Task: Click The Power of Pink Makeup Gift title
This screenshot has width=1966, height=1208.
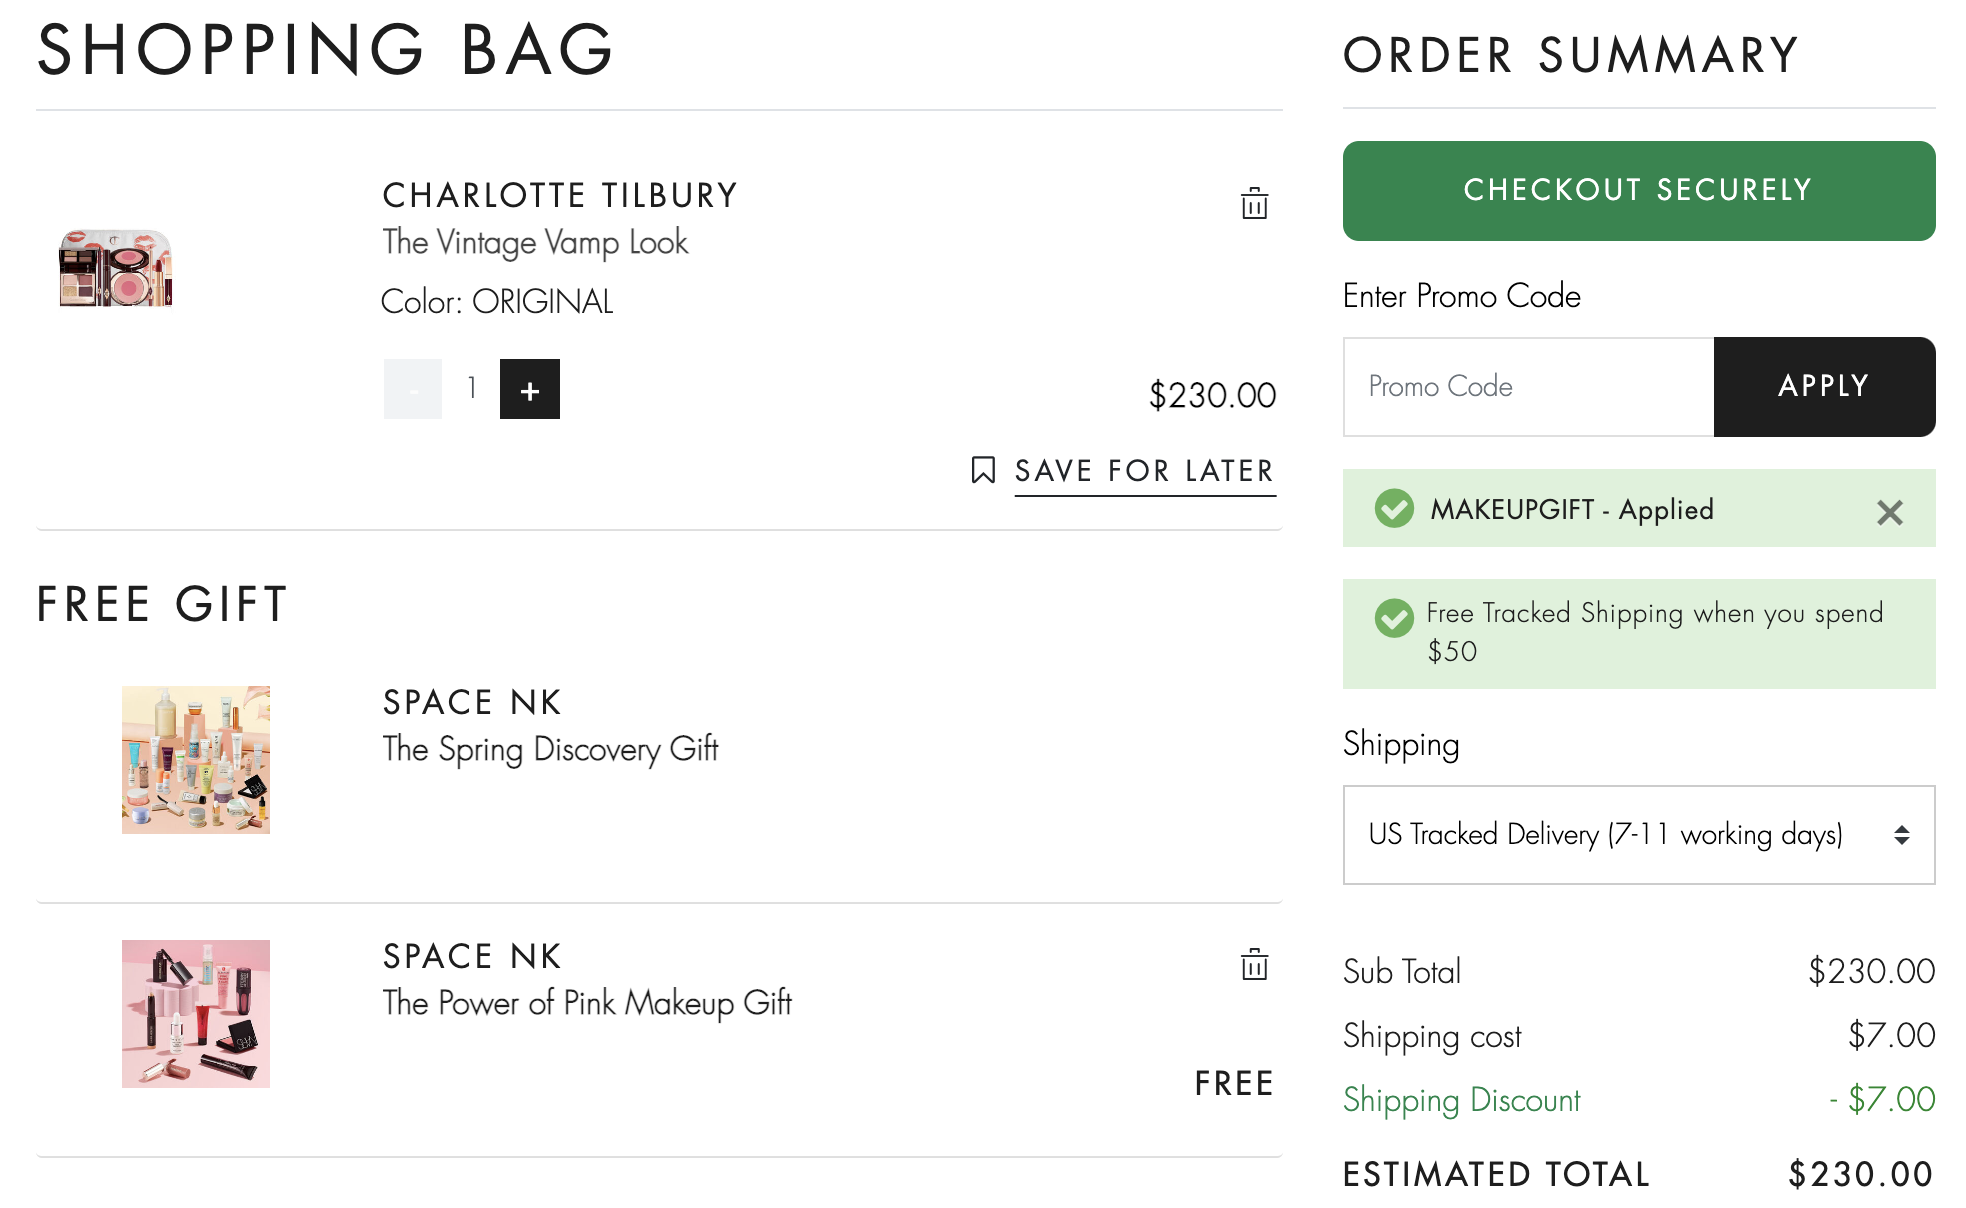Action: click(587, 1004)
